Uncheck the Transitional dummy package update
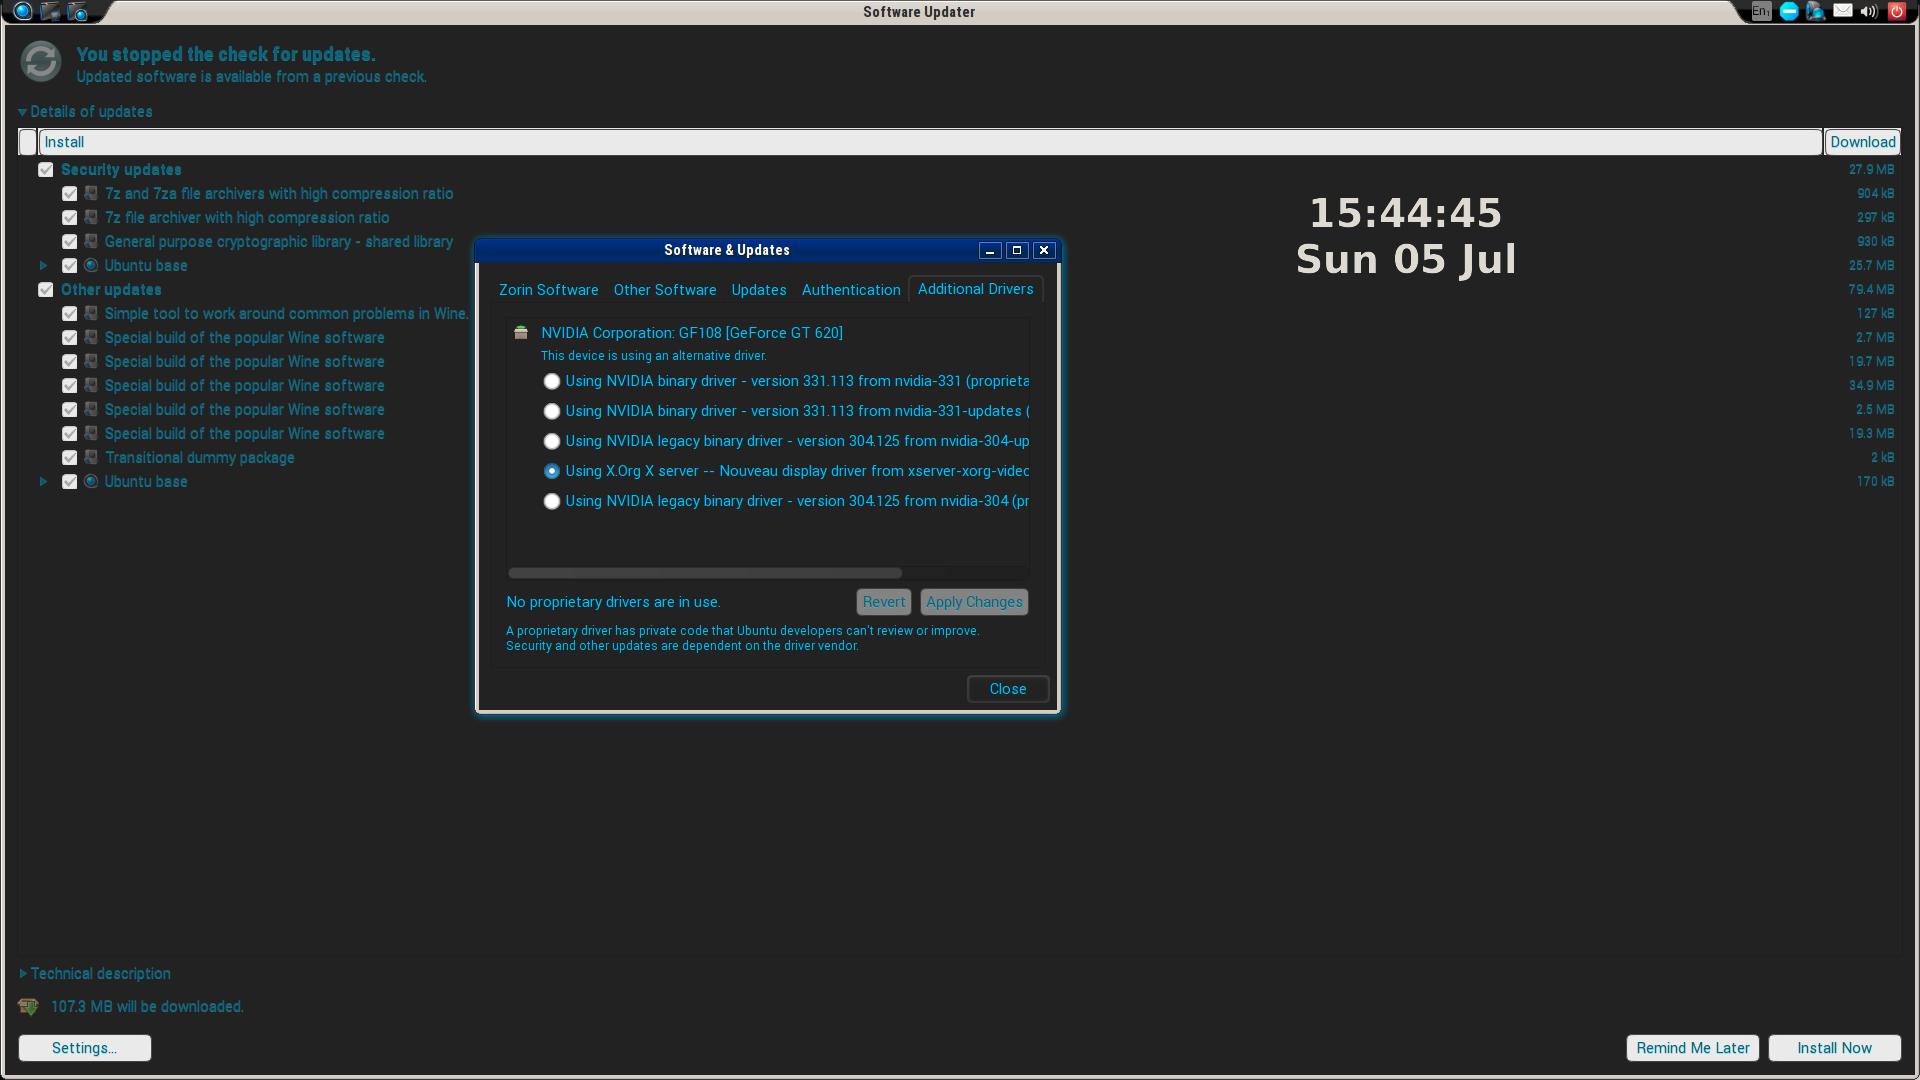 point(70,458)
